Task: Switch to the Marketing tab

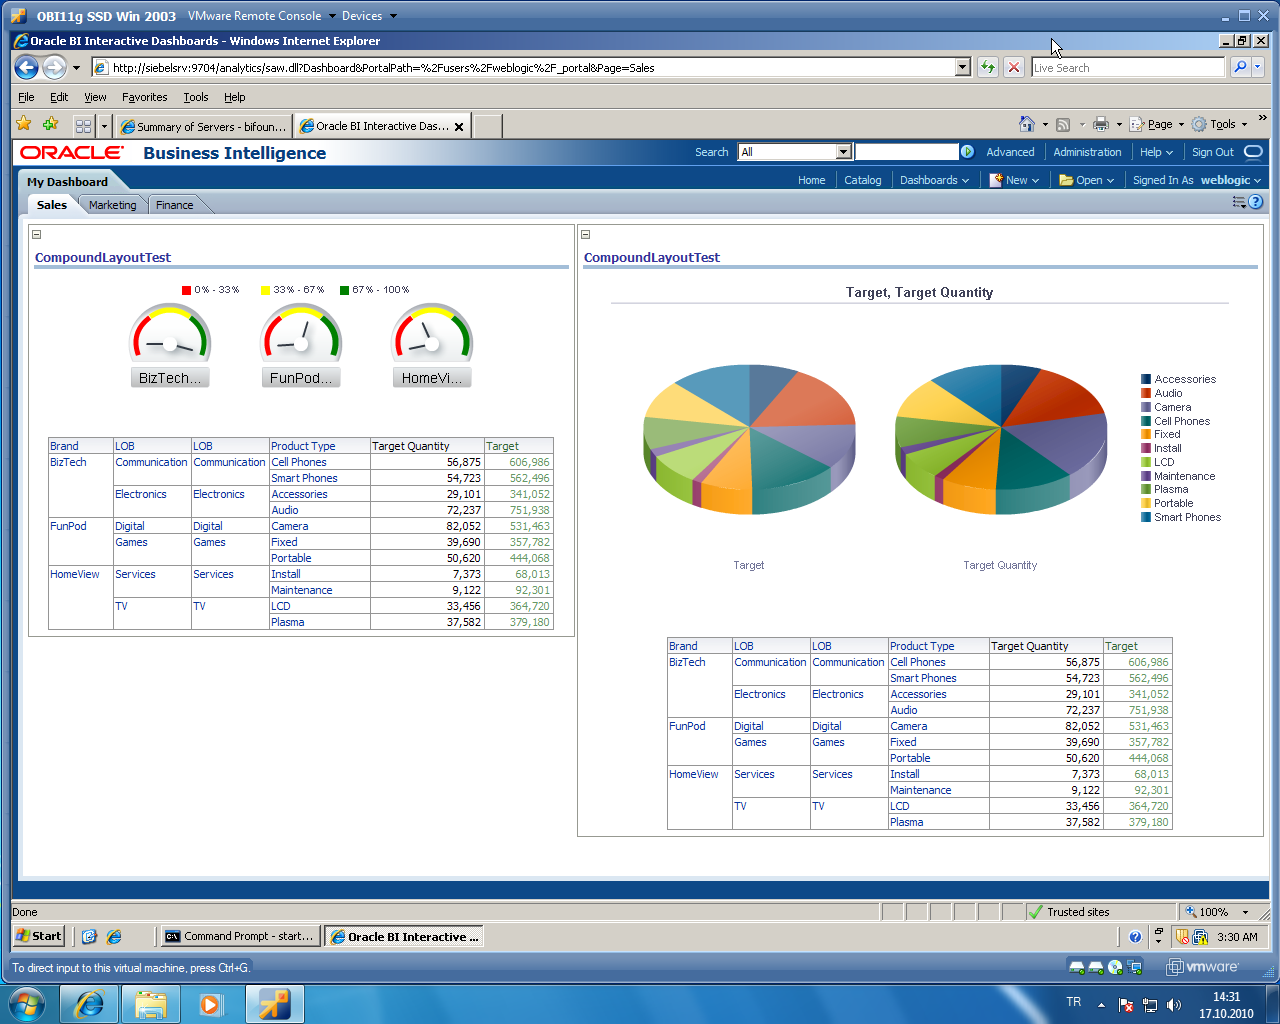Action: (x=113, y=204)
